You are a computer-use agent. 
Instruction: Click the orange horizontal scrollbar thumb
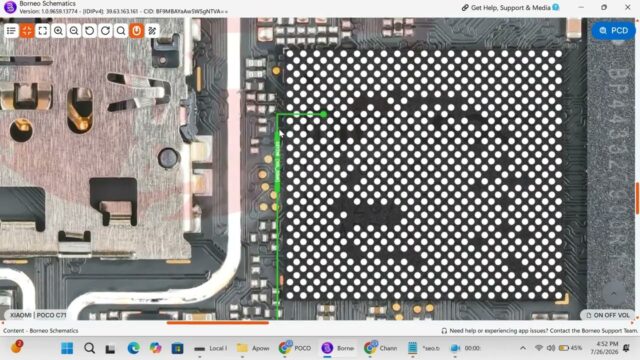tap(218, 322)
